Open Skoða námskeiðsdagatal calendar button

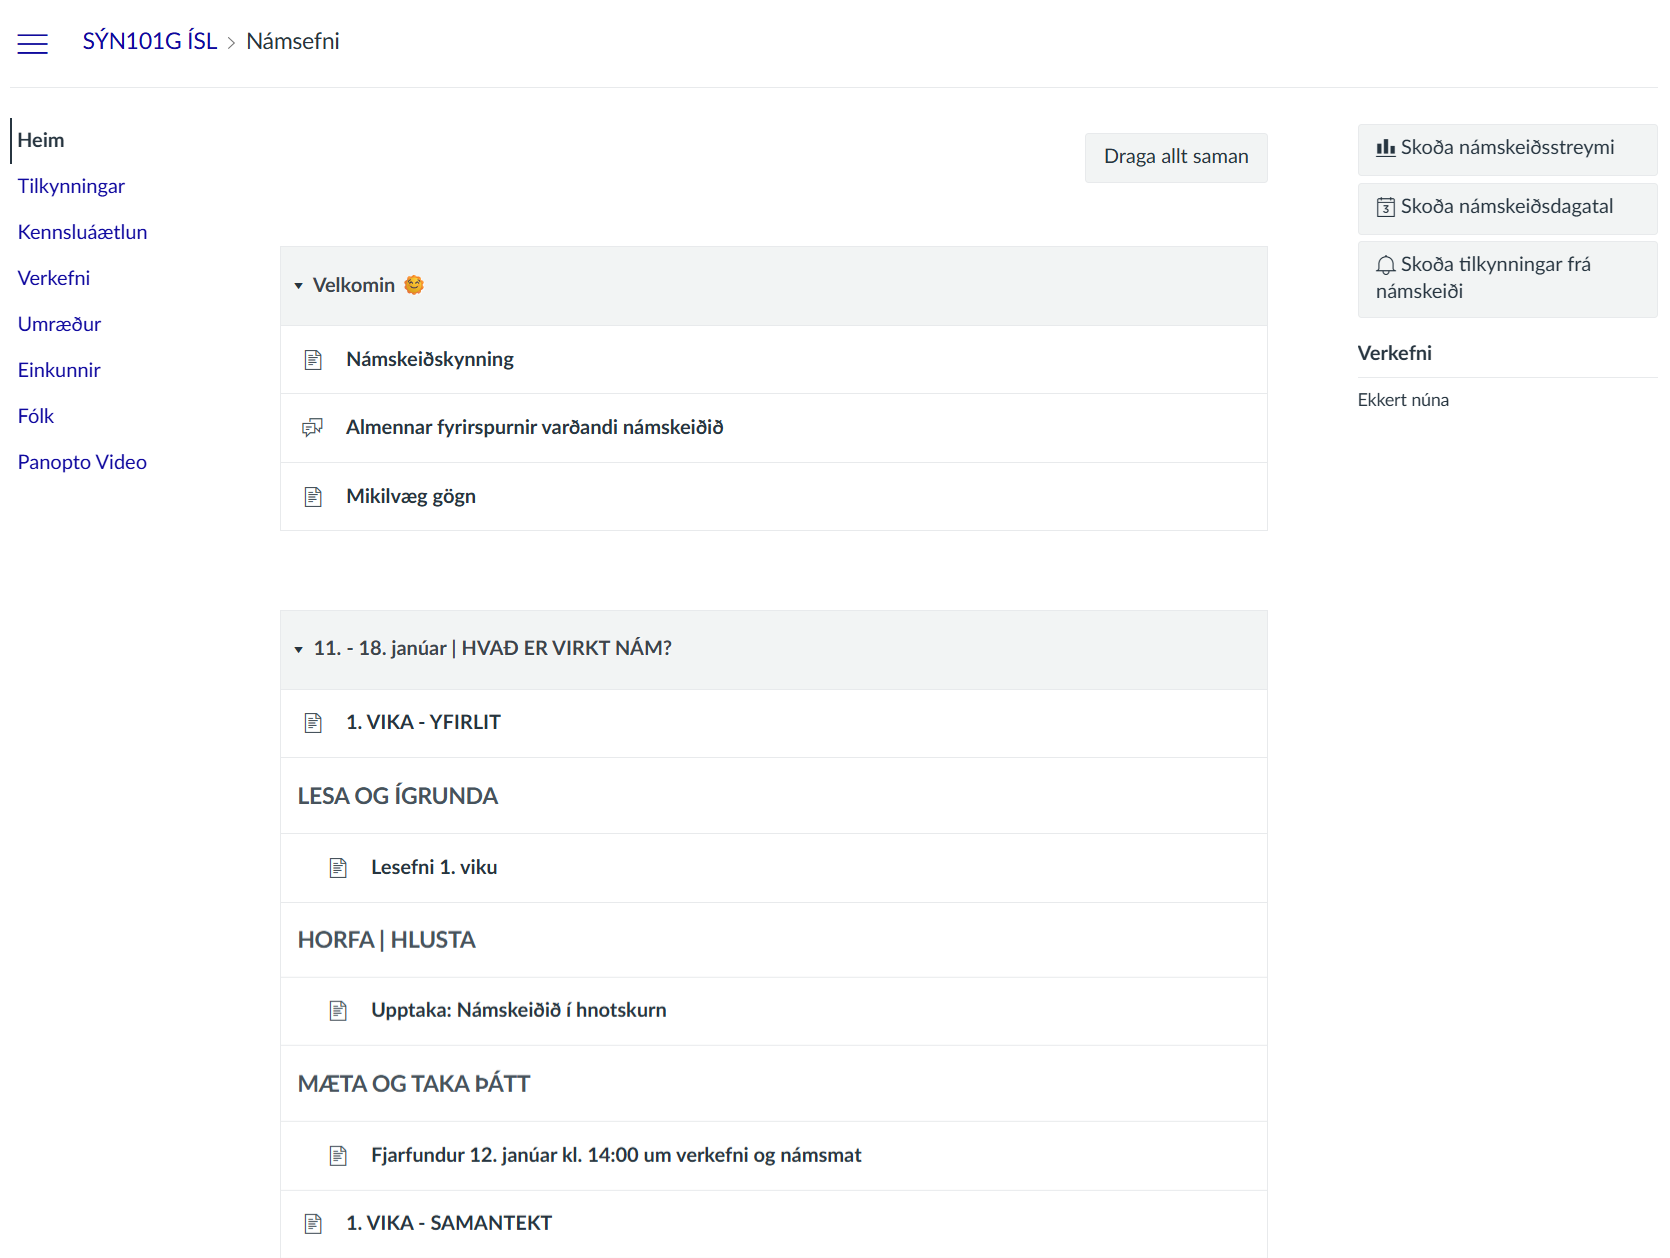click(x=1506, y=207)
